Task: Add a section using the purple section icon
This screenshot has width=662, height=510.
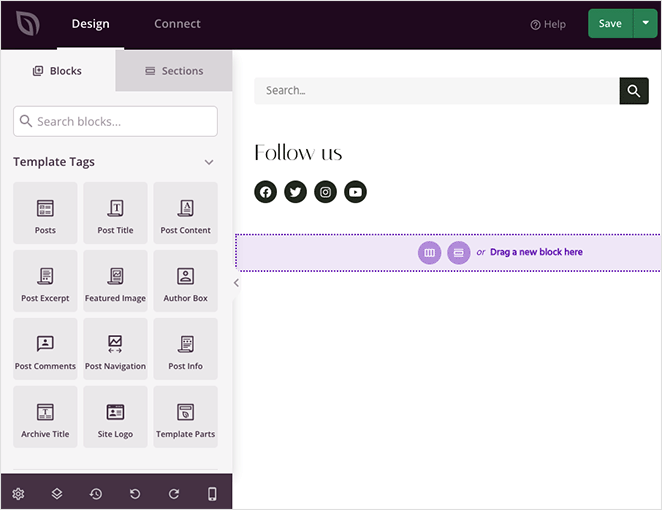Action: 459,252
